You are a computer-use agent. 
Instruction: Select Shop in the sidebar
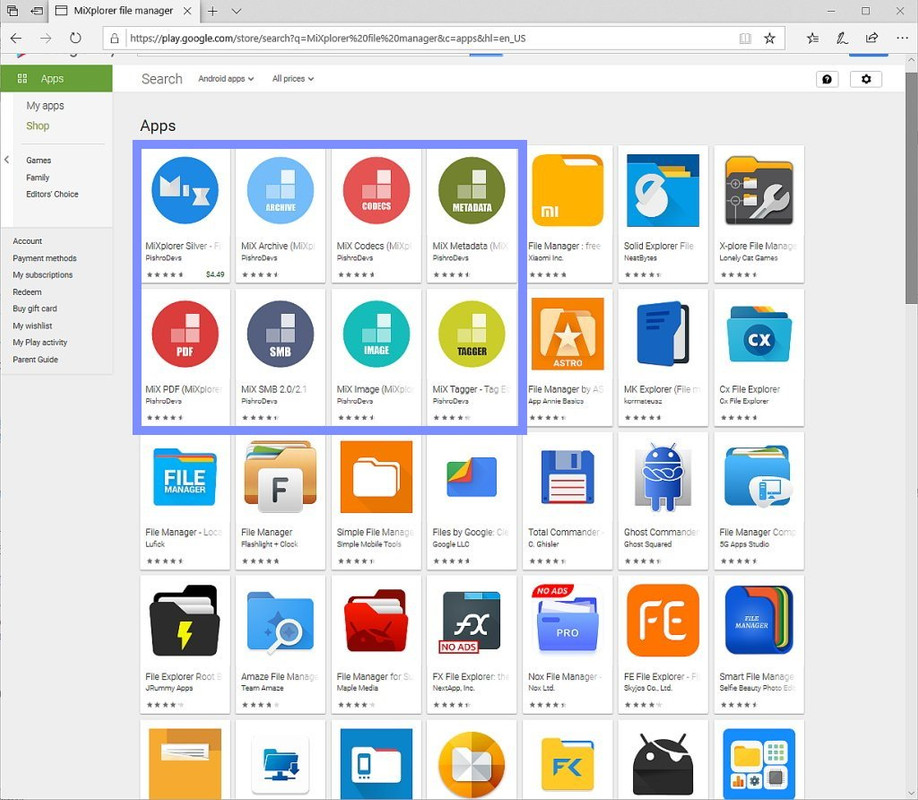(37, 126)
